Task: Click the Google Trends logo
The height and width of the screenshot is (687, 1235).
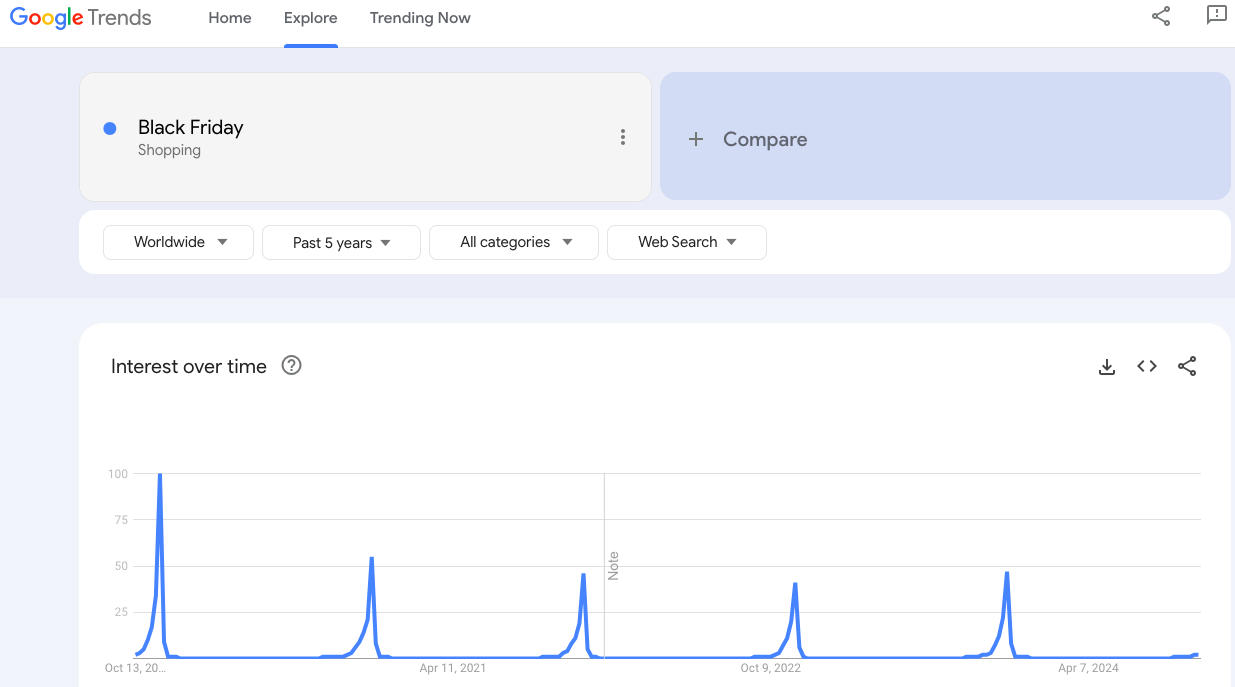Action: coord(81,18)
